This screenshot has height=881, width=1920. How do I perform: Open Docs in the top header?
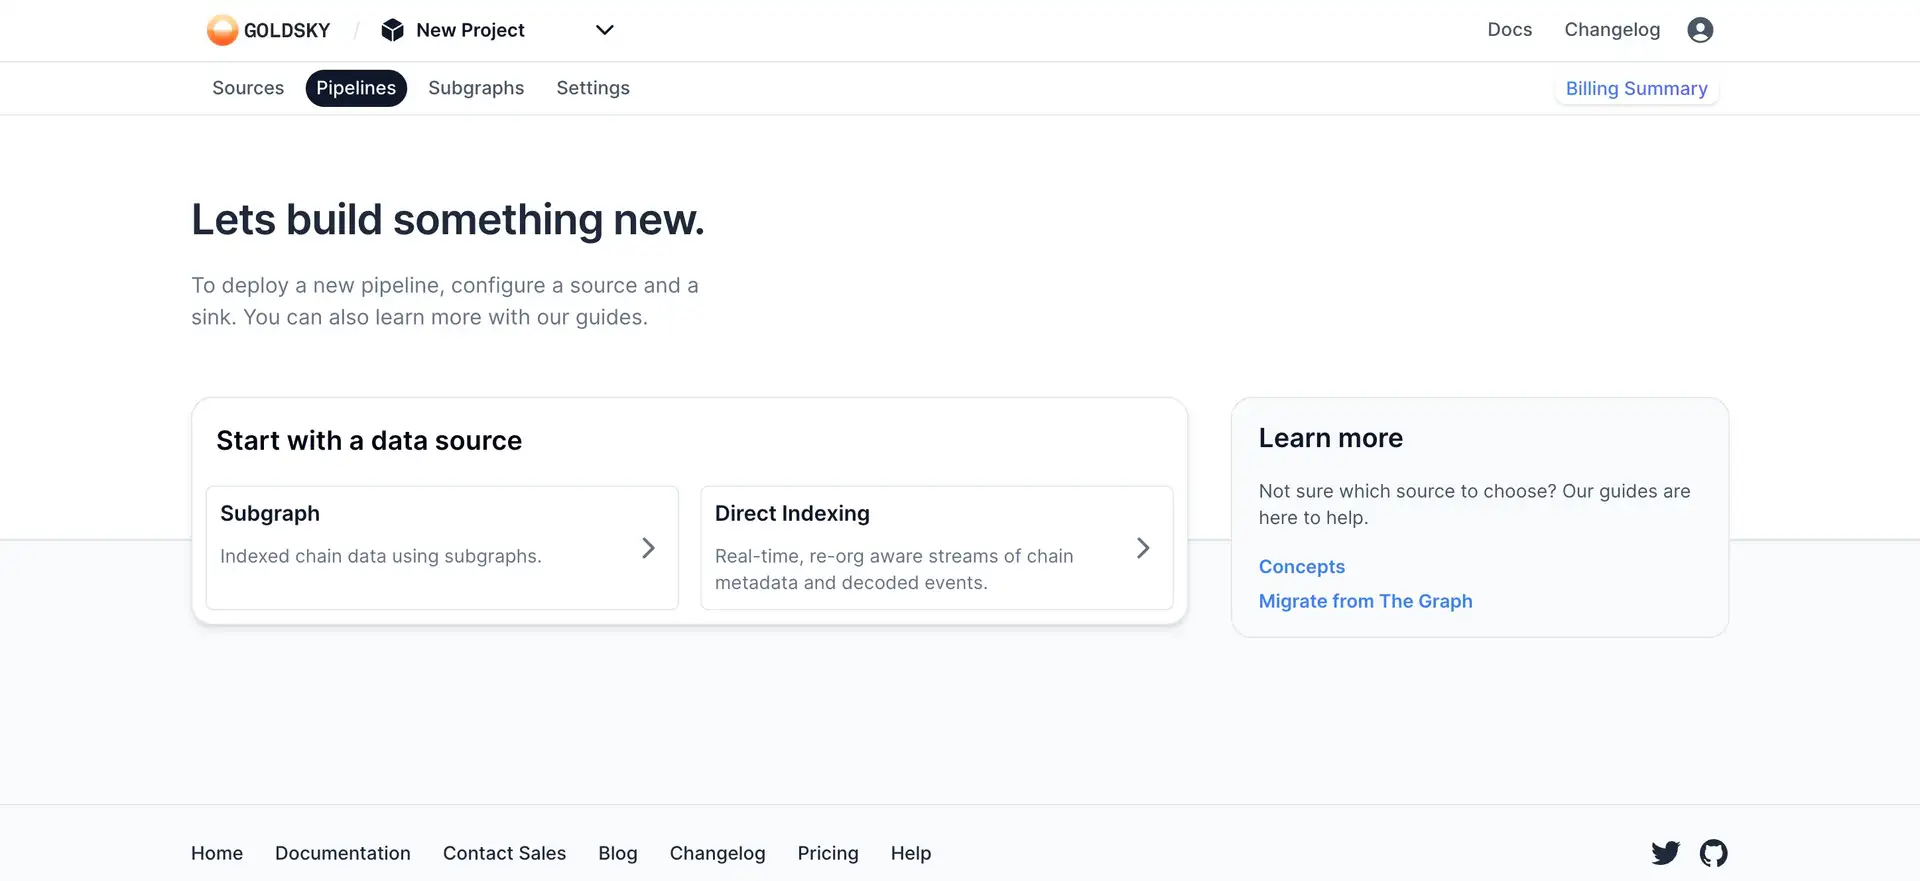(x=1509, y=30)
